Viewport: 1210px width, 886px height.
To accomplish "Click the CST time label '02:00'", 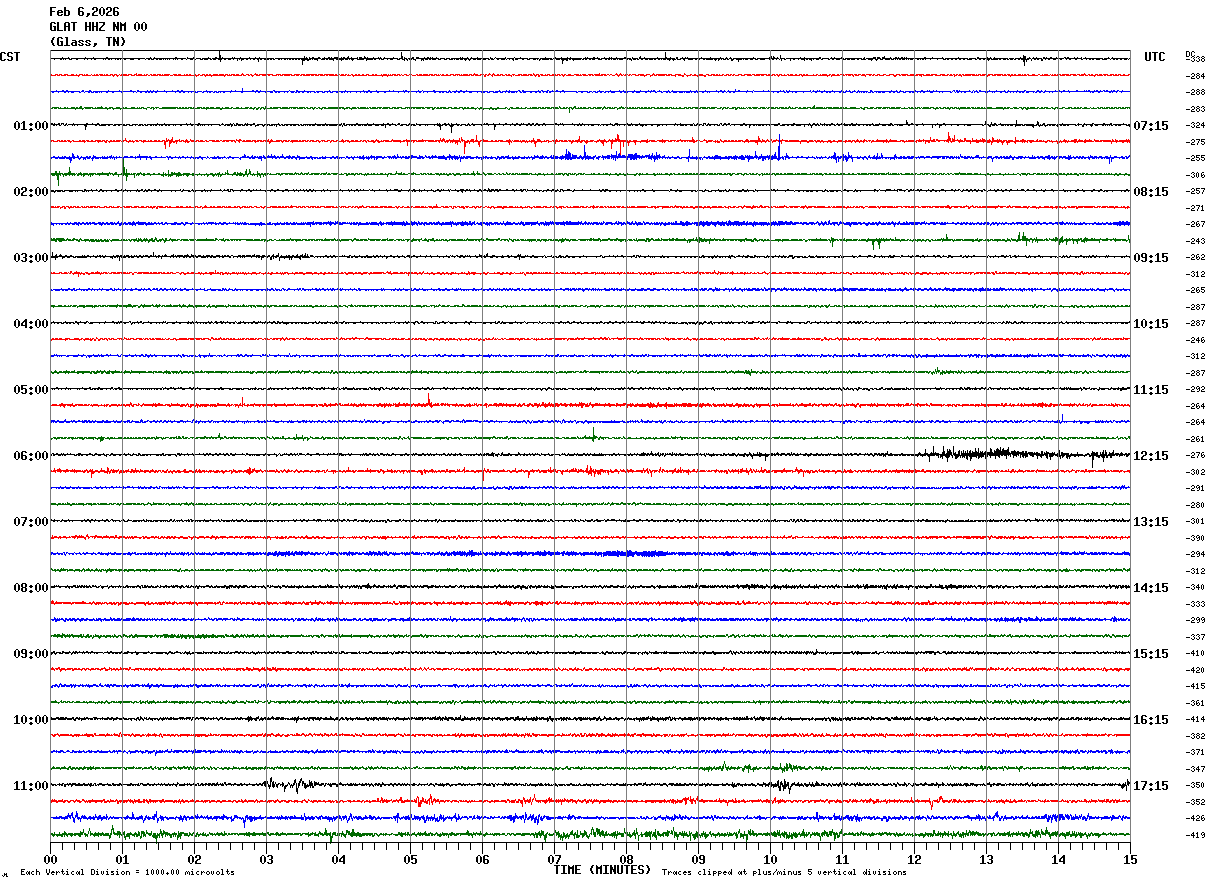I will [31, 192].
